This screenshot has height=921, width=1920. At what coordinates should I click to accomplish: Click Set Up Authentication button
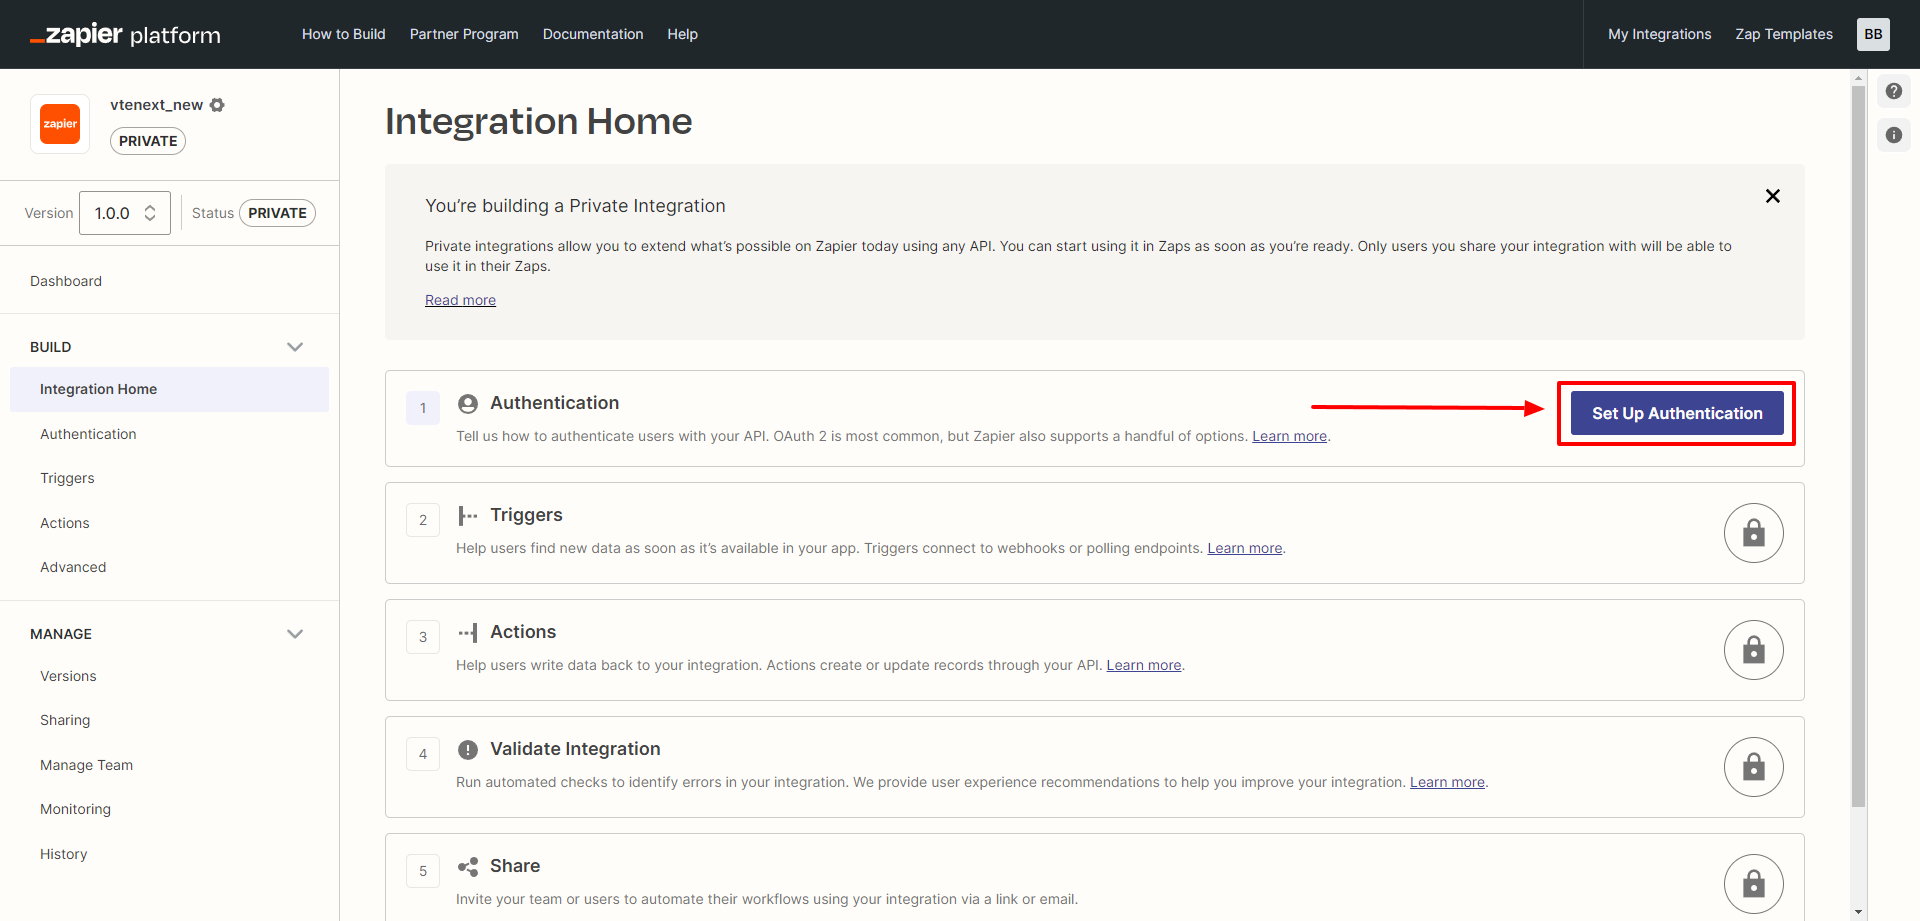(1677, 413)
